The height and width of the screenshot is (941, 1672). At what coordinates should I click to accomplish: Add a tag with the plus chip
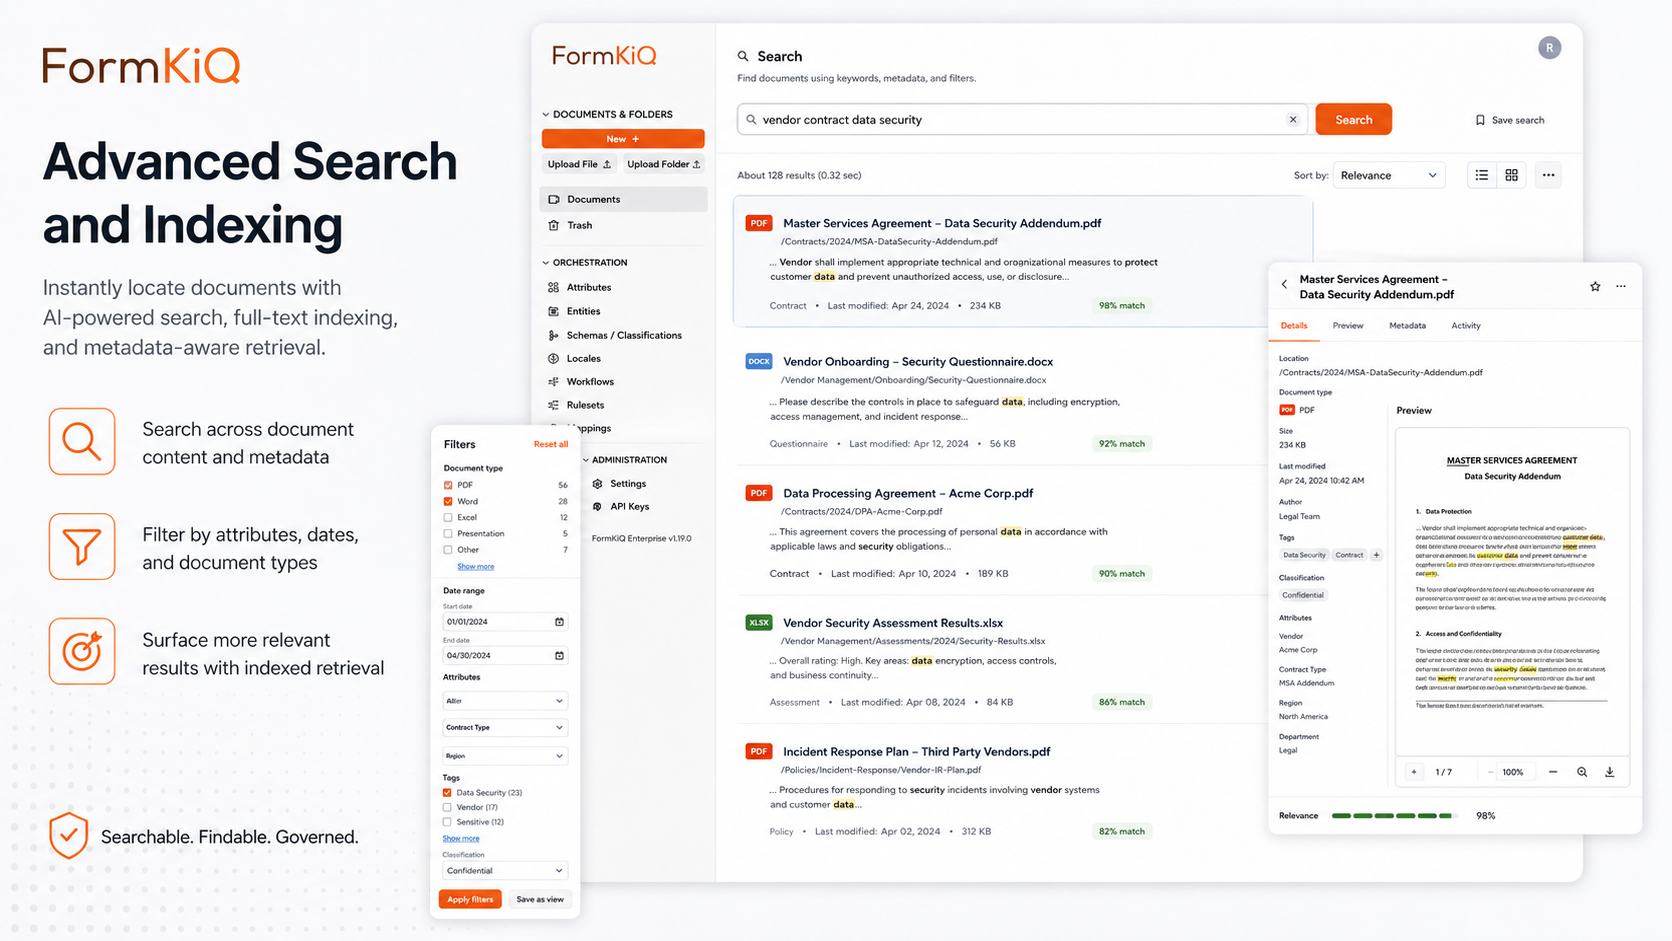click(1376, 555)
